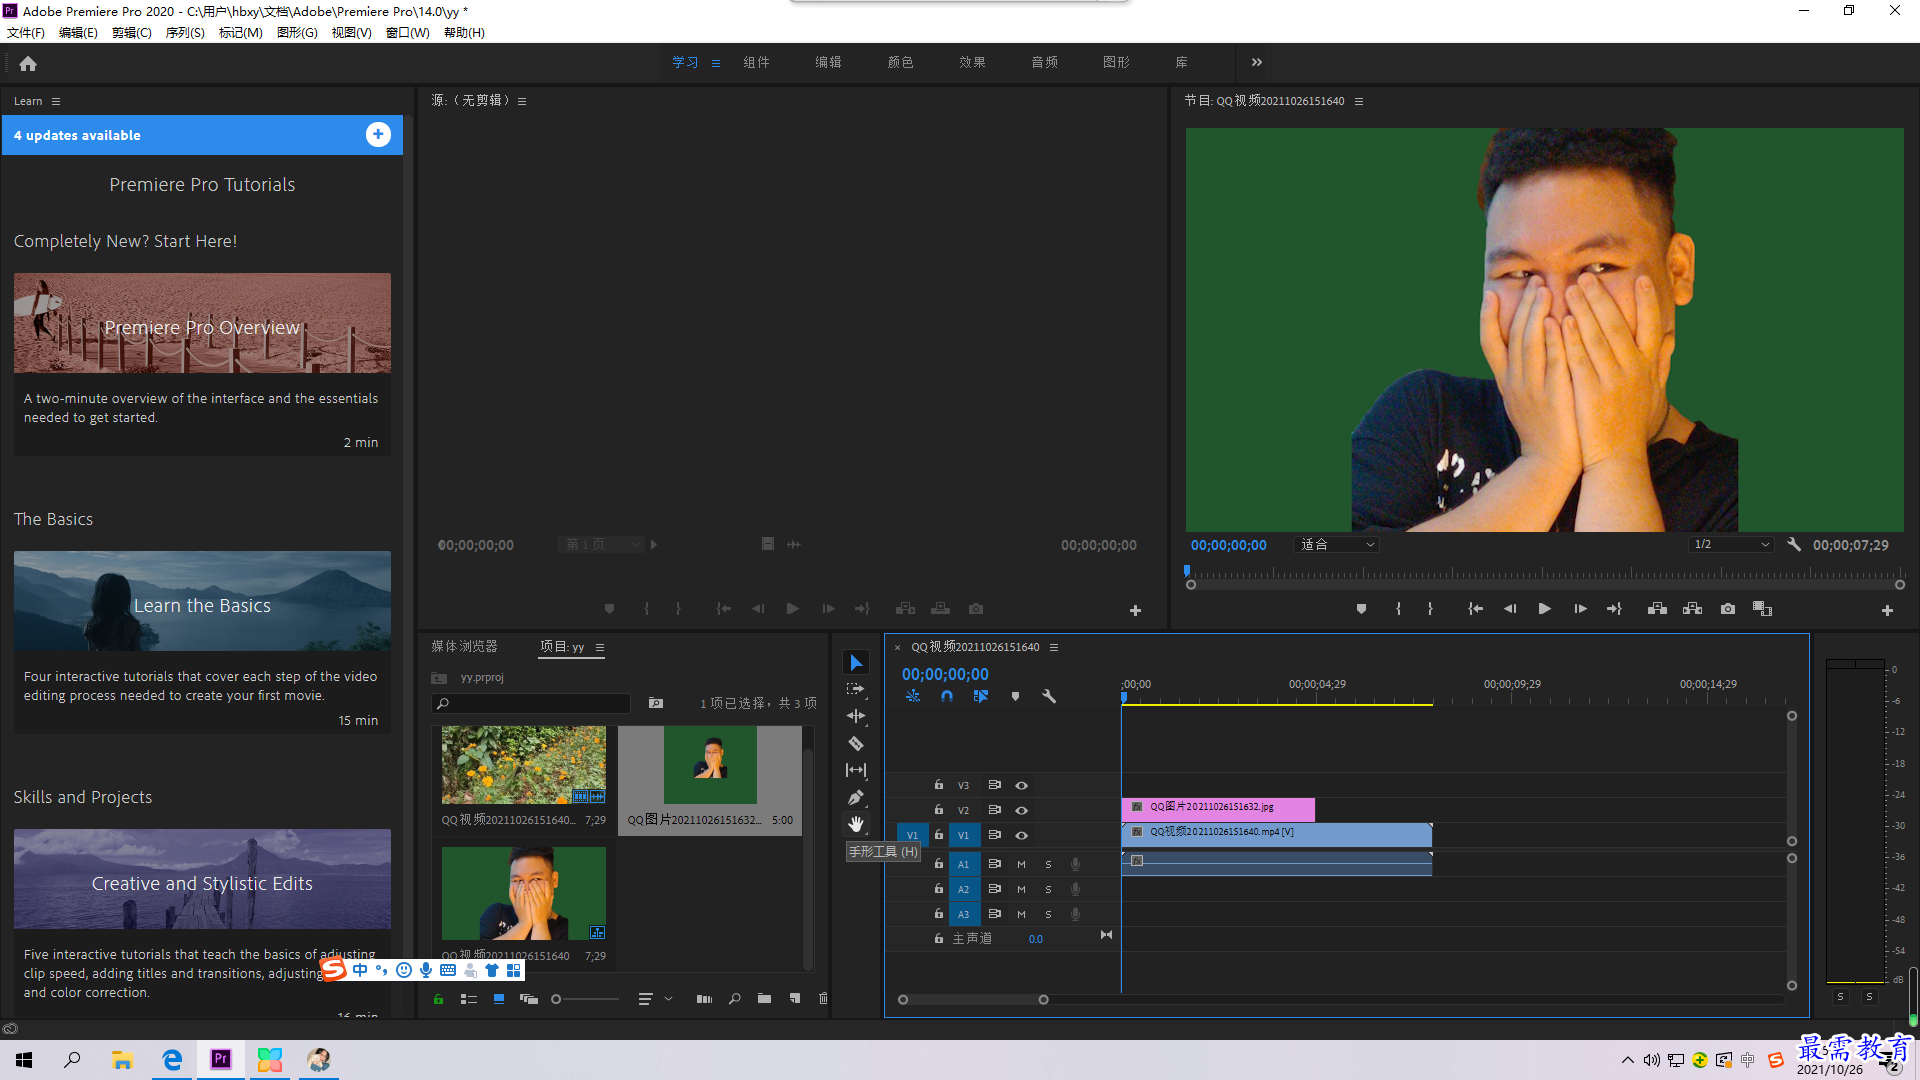Viewport: 1920px width, 1080px height.
Task: Click in the project search field
Action: tap(531, 704)
